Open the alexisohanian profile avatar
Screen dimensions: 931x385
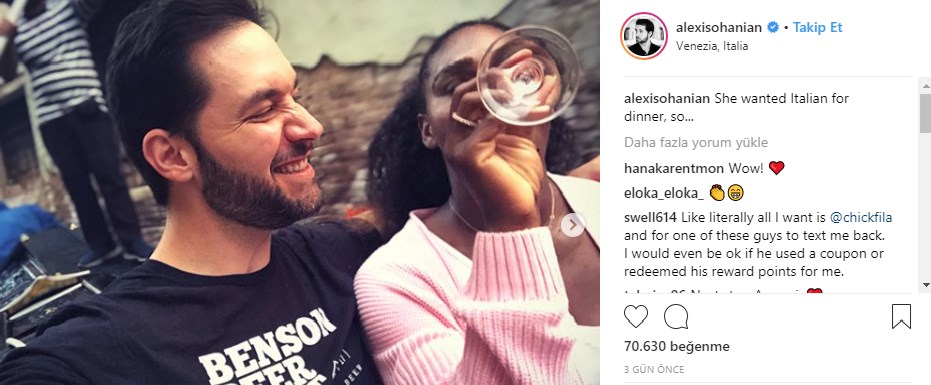point(644,36)
